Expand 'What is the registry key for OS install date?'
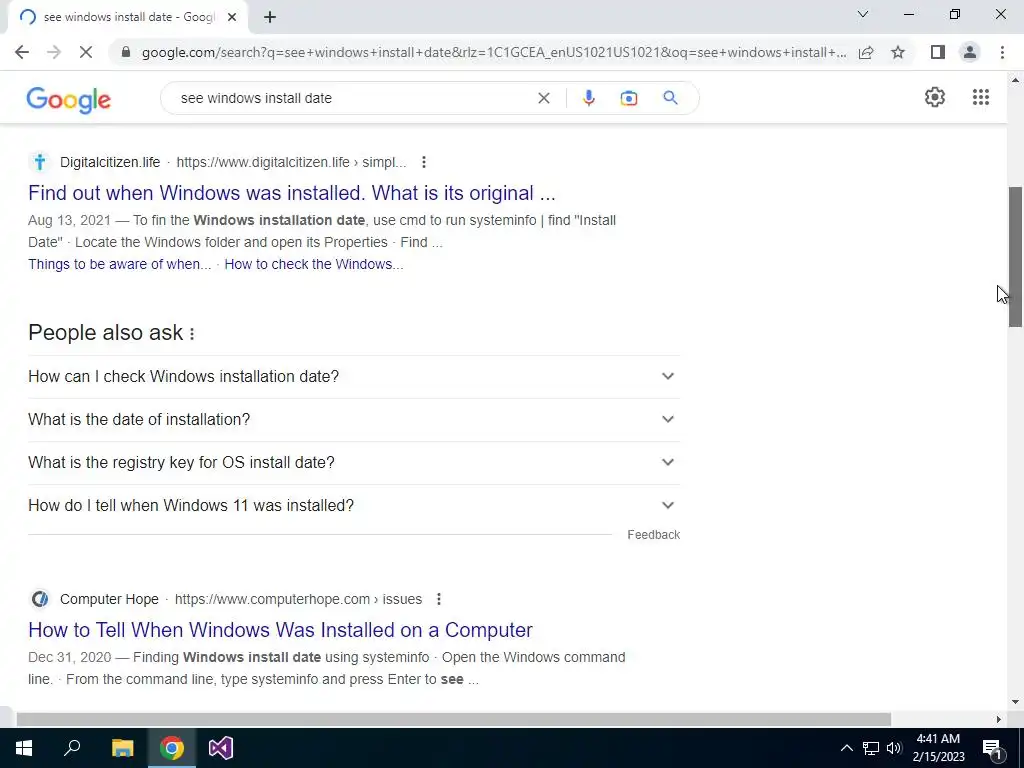The width and height of the screenshot is (1024, 768). [x=354, y=462]
